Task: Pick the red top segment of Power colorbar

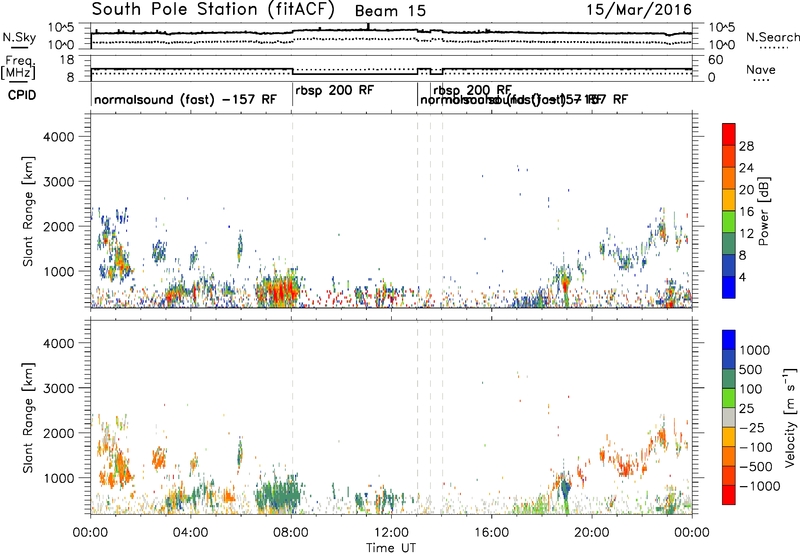Action: tap(729, 135)
